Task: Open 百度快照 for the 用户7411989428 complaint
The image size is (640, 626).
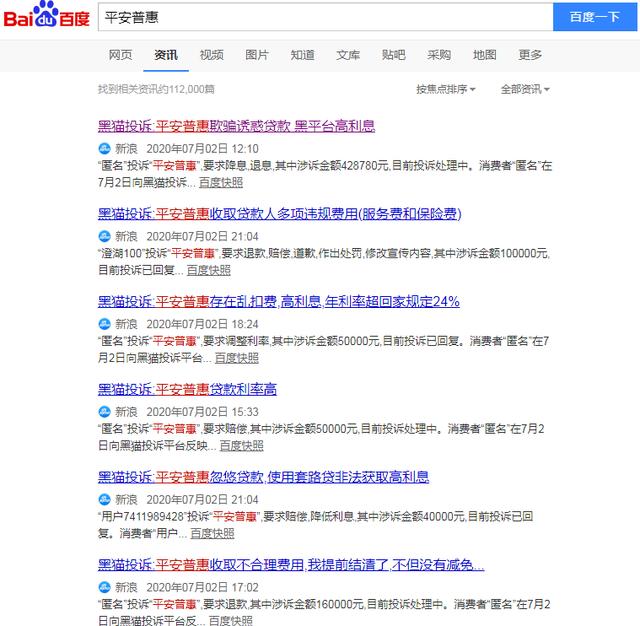Action: point(212,533)
